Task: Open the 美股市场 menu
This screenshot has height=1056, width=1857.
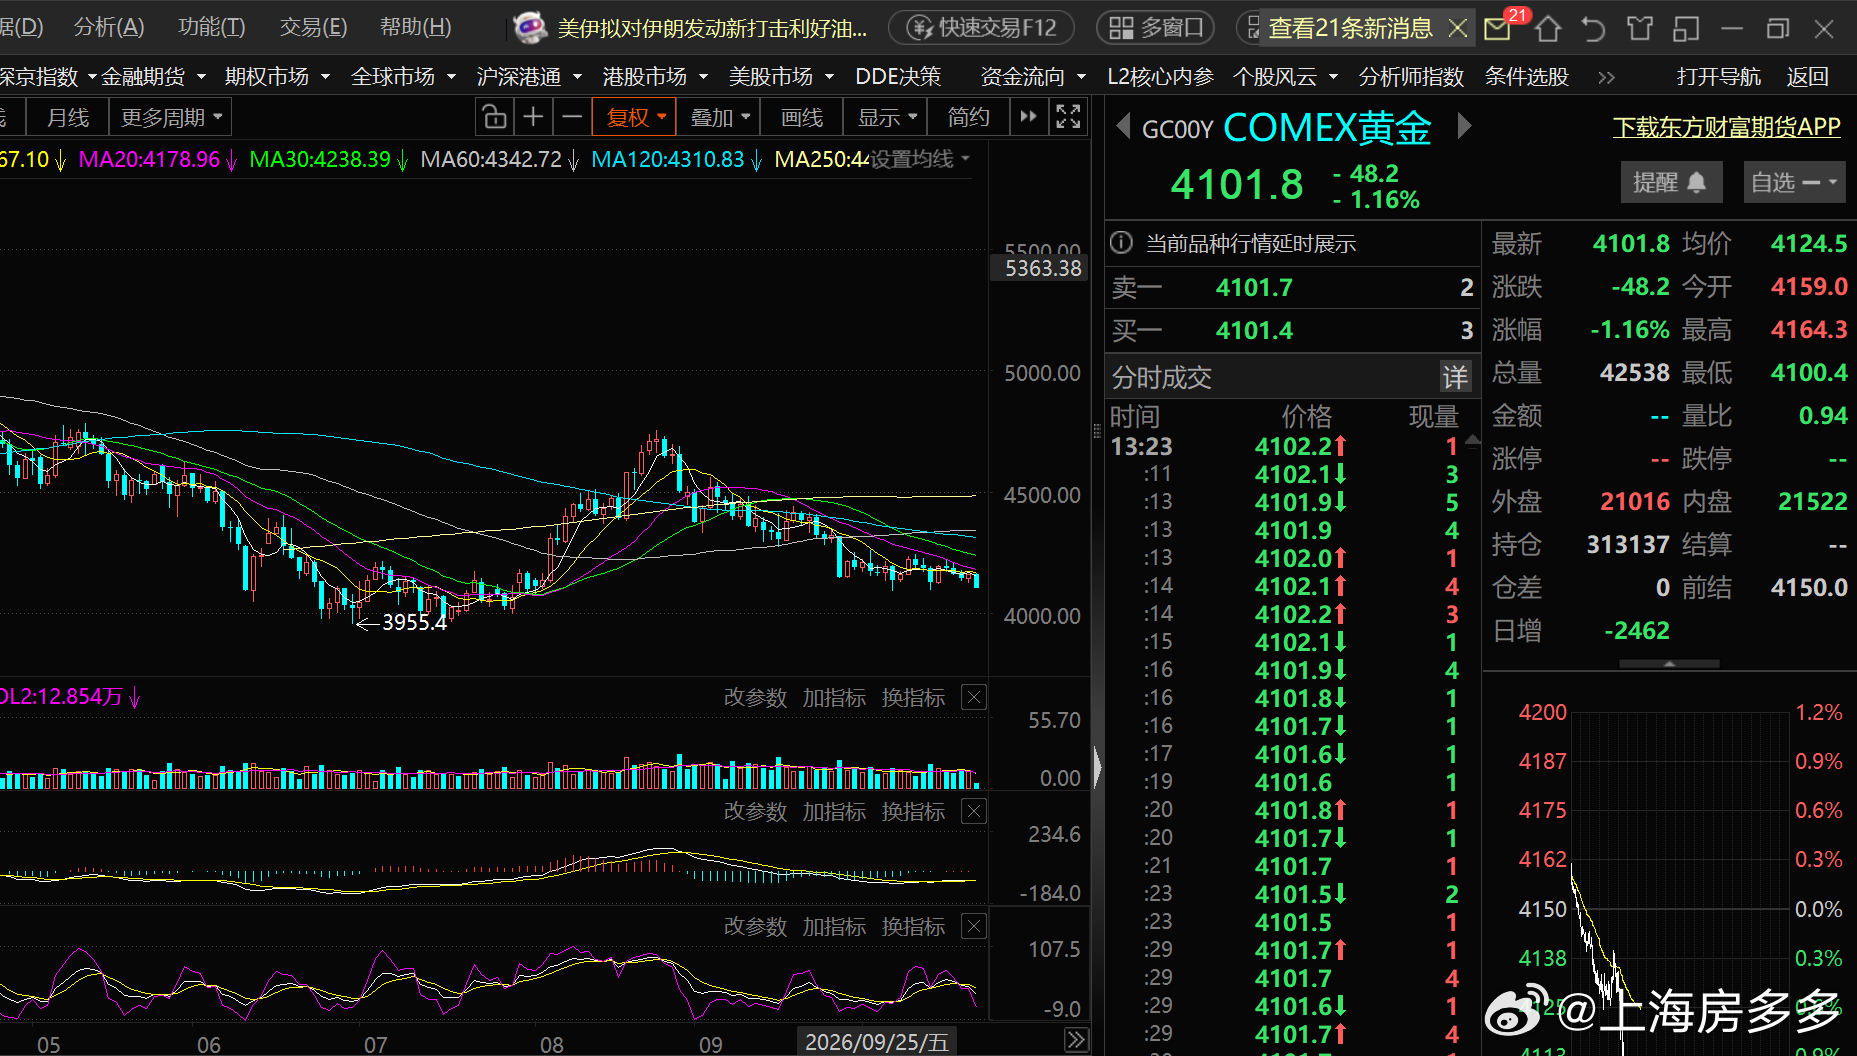Action: pyautogui.click(x=780, y=77)
